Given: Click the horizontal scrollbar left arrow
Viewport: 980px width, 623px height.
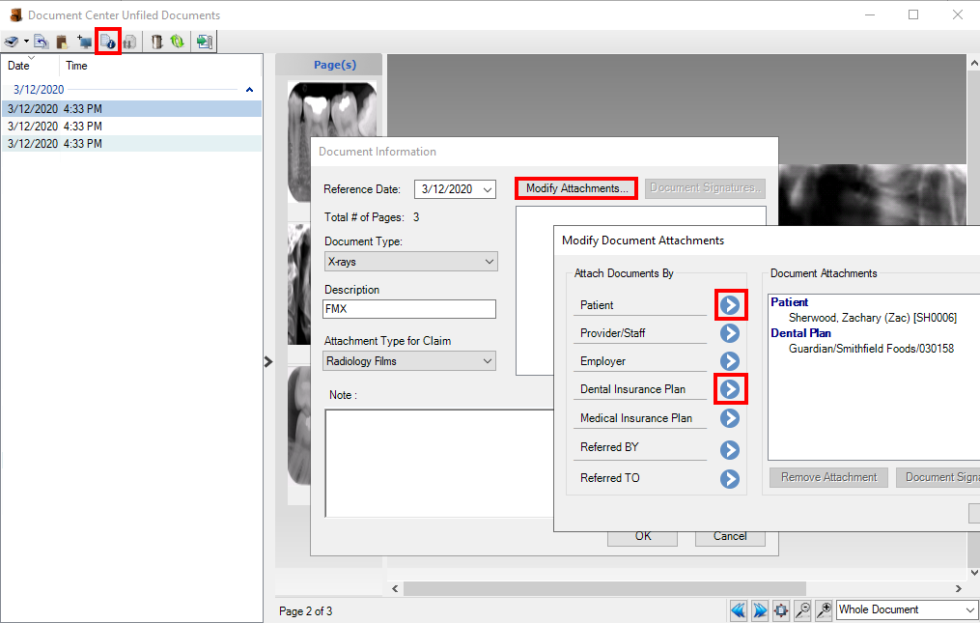Looking at the screenshot, I should point(395,589).
